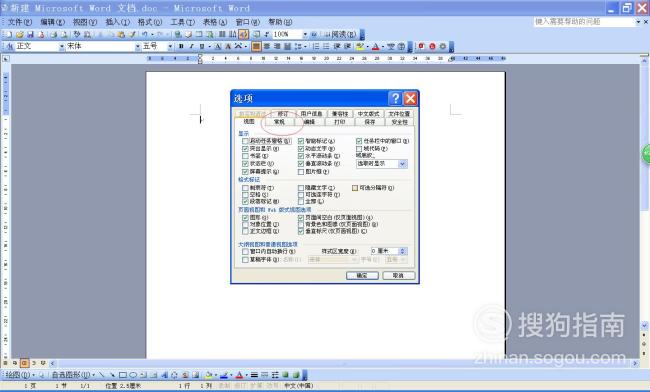Open the 文件 menu in menu bar
650x392 pixels.
tap(20, 22)
